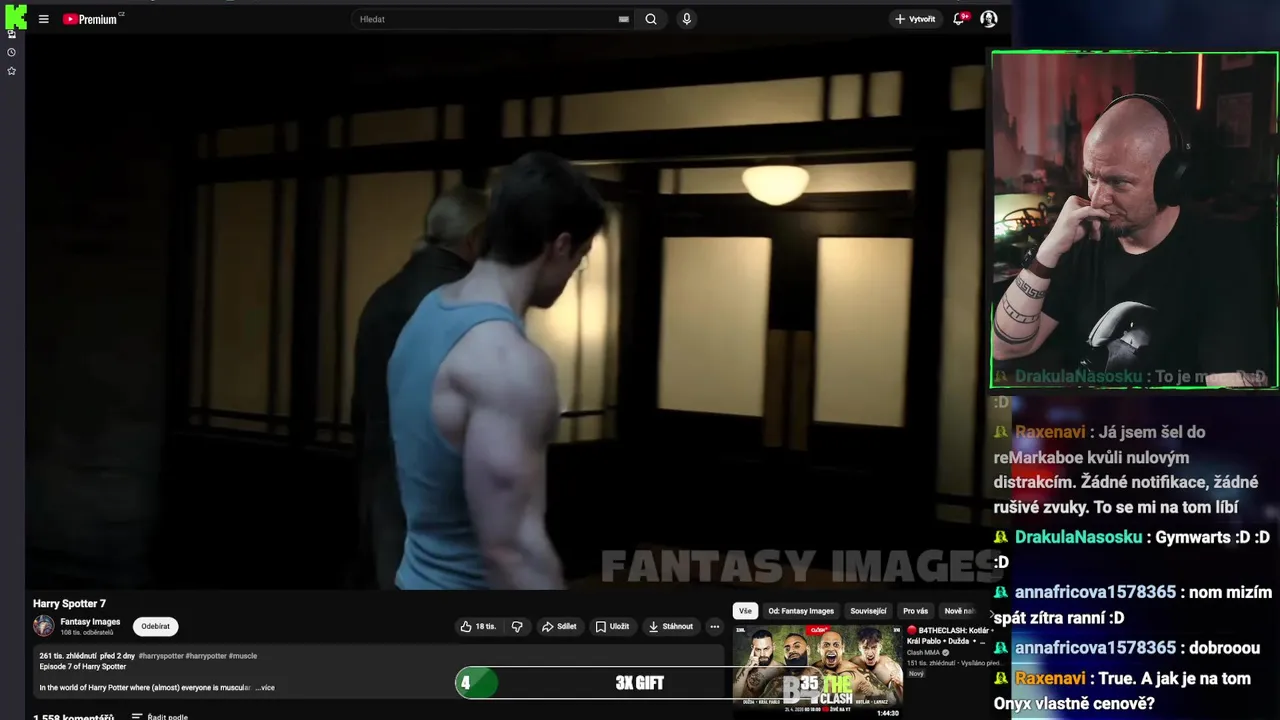Screen dimensions: 1280x720
Task: Start voice search with microphone
Action: pyautogui.click(x=686, y=19)
